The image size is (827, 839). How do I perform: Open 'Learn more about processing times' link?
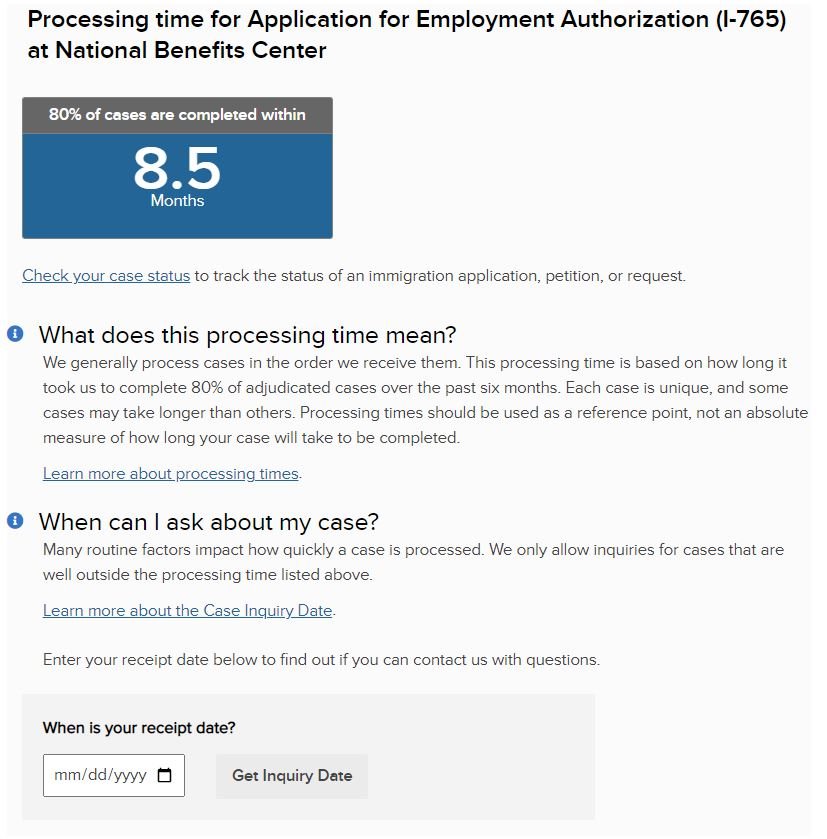tap(171, 474)
